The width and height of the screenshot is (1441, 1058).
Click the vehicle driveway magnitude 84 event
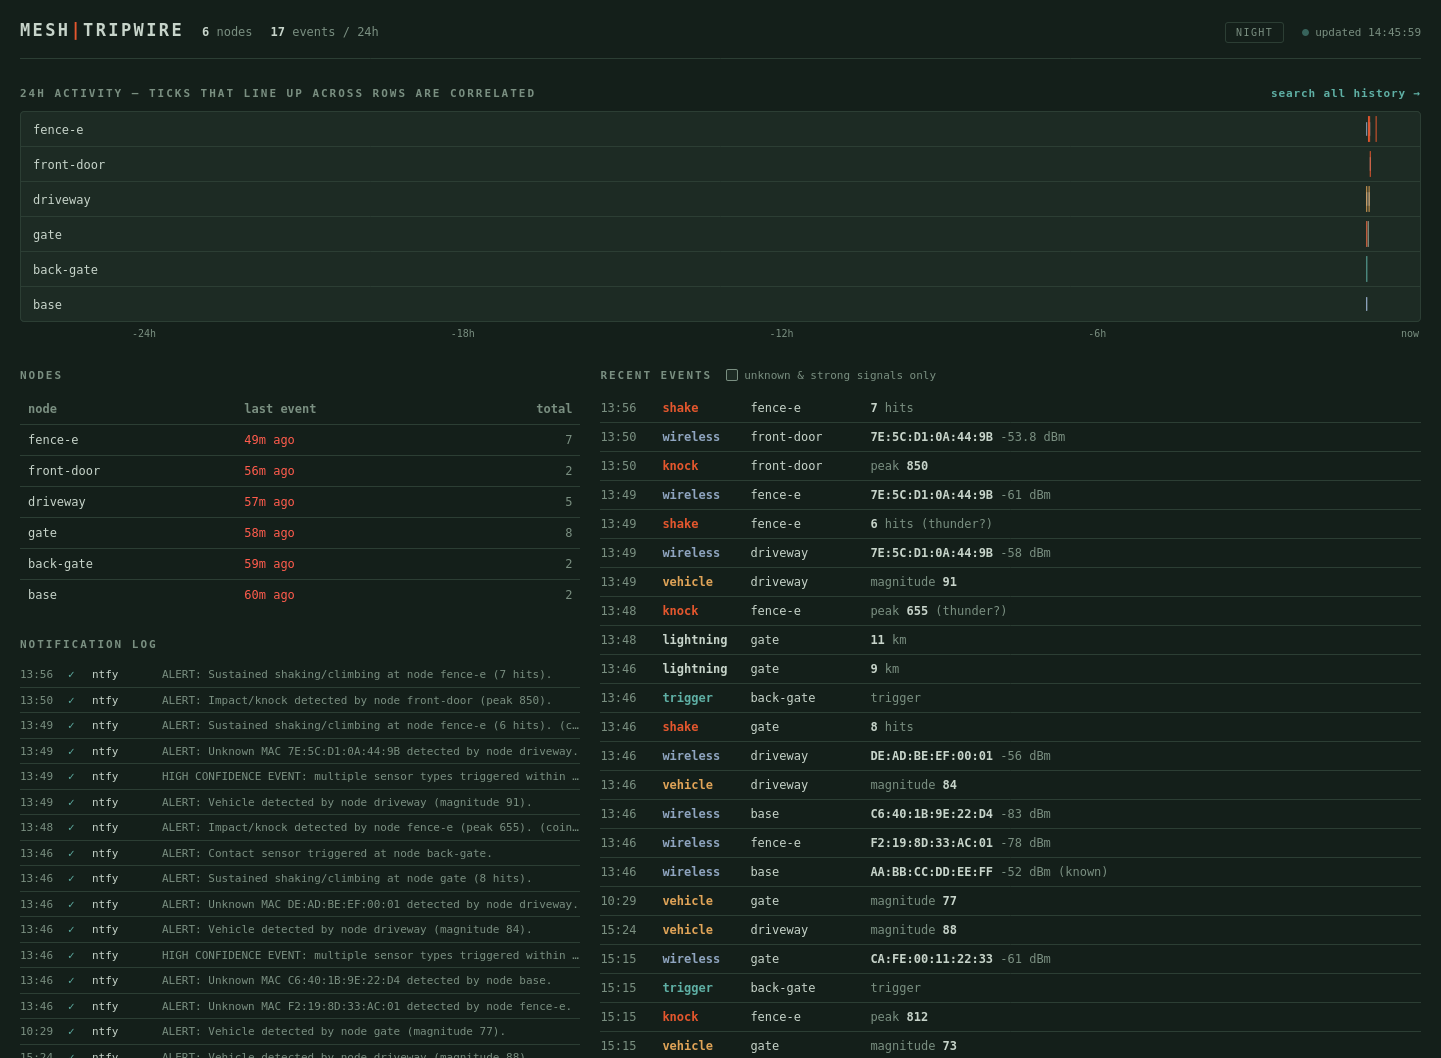[1010, 785]
